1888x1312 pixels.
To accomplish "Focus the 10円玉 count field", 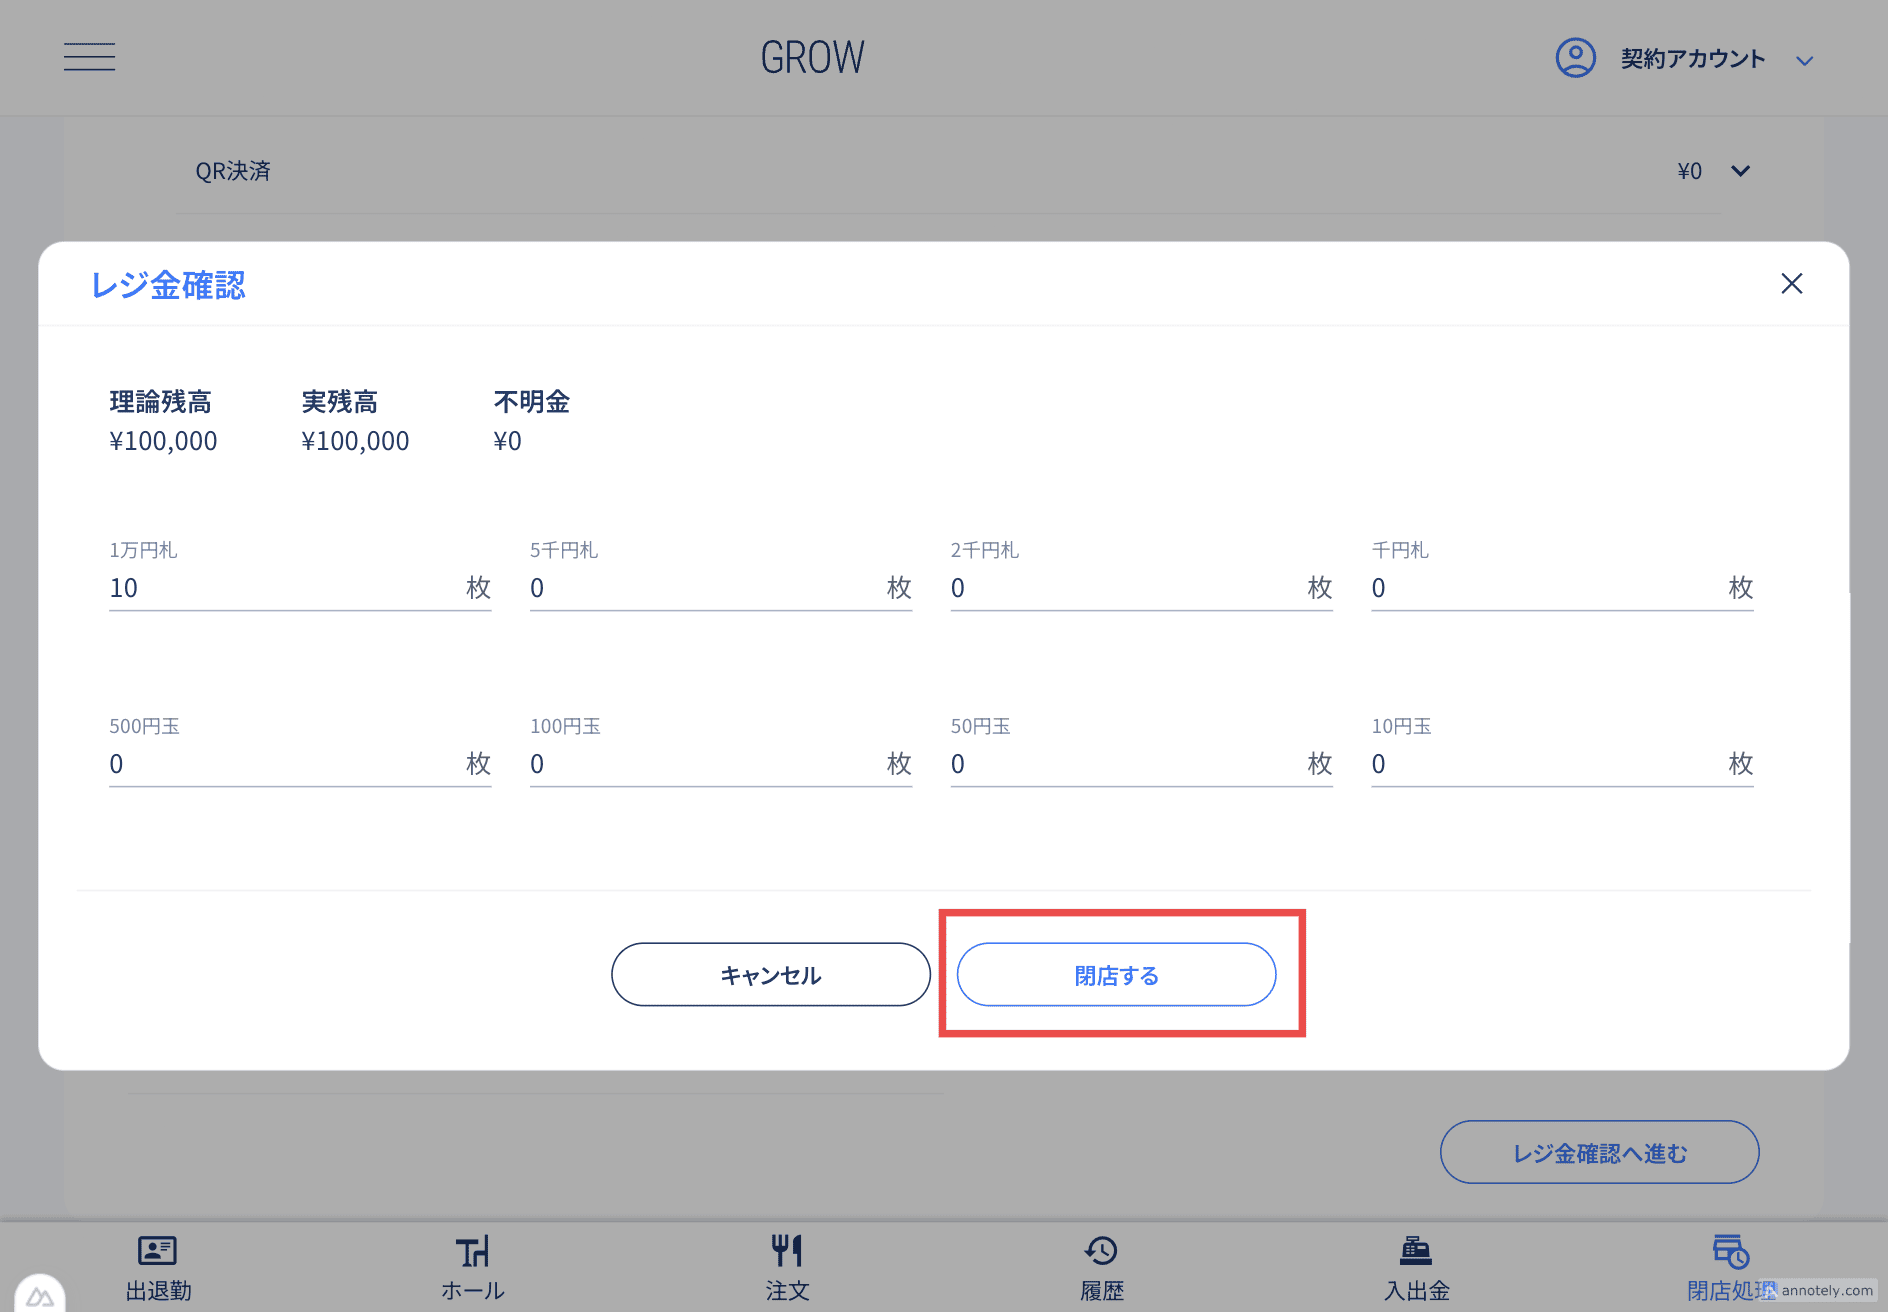I will (x=1547, y=764).
